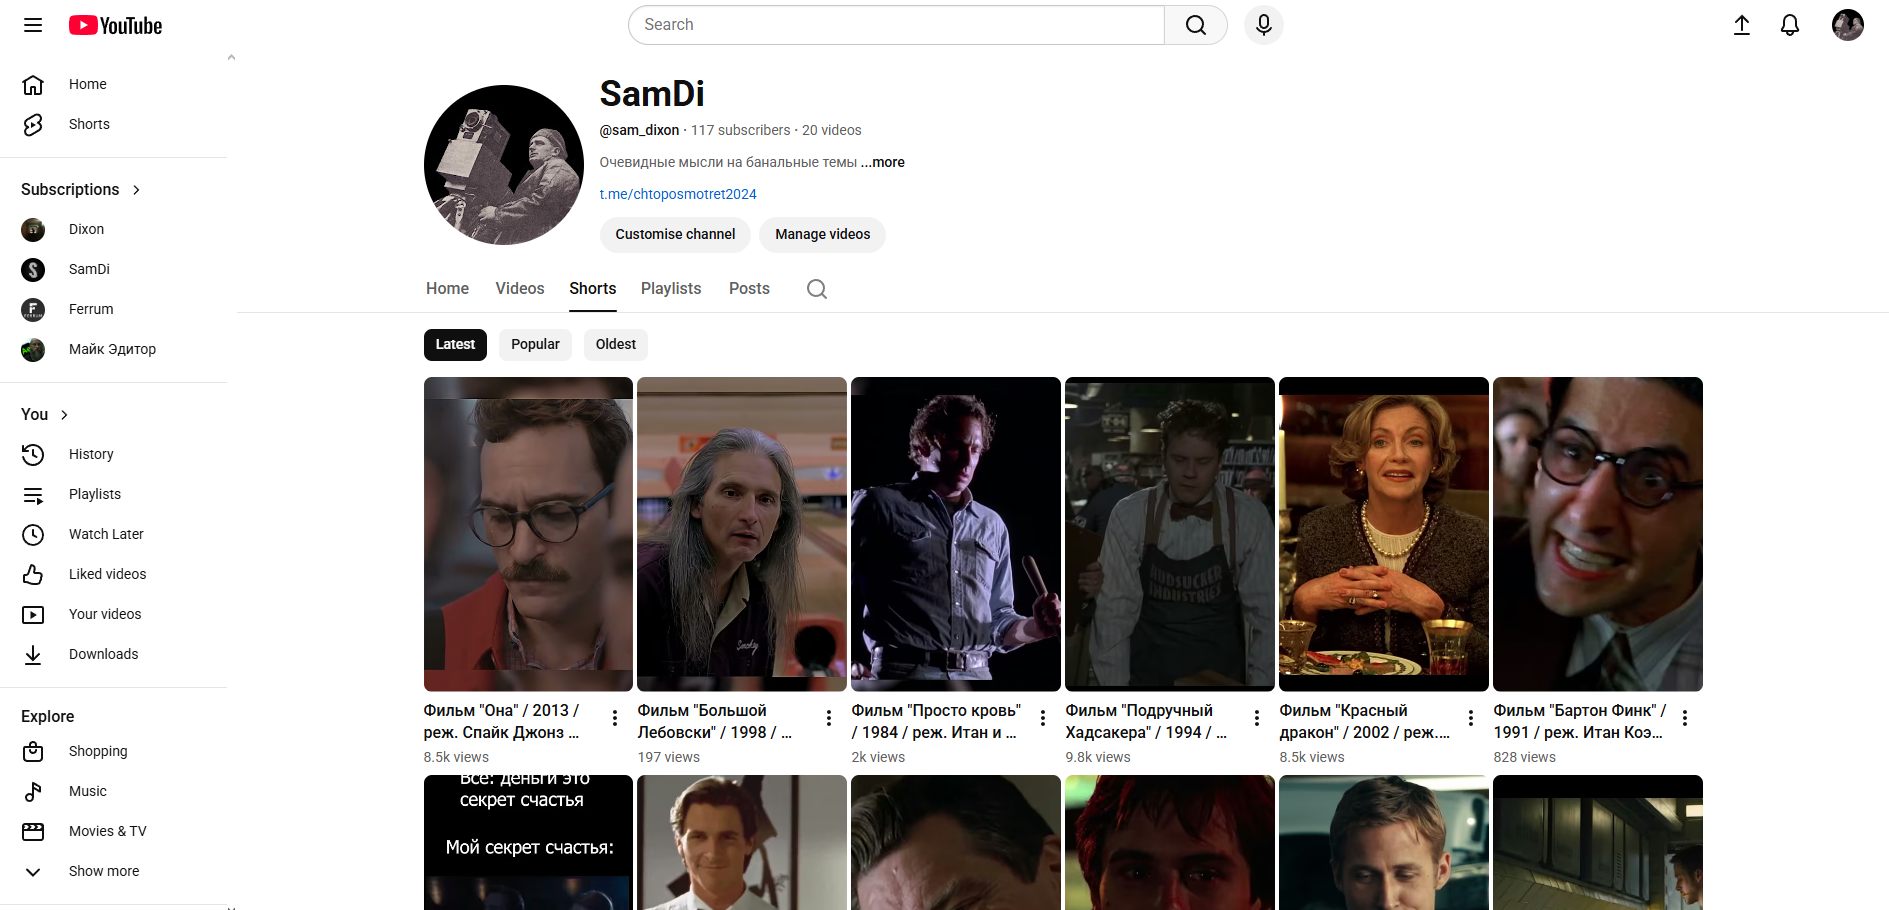Open Фильм "Подручный Хадсакера" title link
The image size is (1889, 910).
coord(1146,722)
